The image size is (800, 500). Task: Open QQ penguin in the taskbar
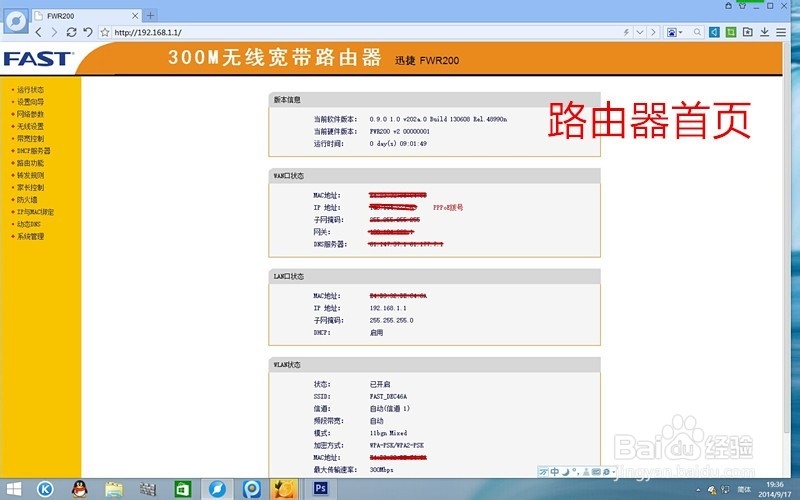click(x=80, y=489)
